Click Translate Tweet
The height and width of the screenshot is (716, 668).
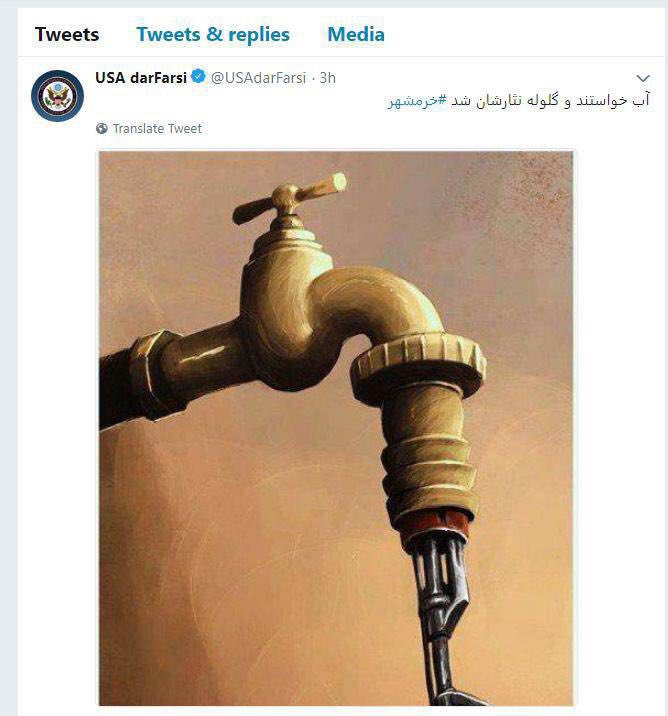click(157, 129)
